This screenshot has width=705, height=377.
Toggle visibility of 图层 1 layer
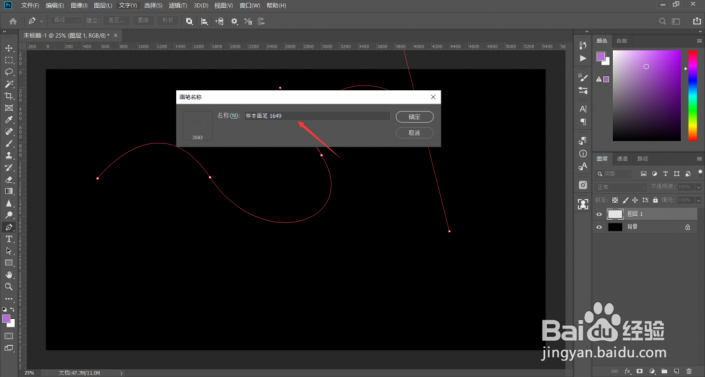click(599, 214)
